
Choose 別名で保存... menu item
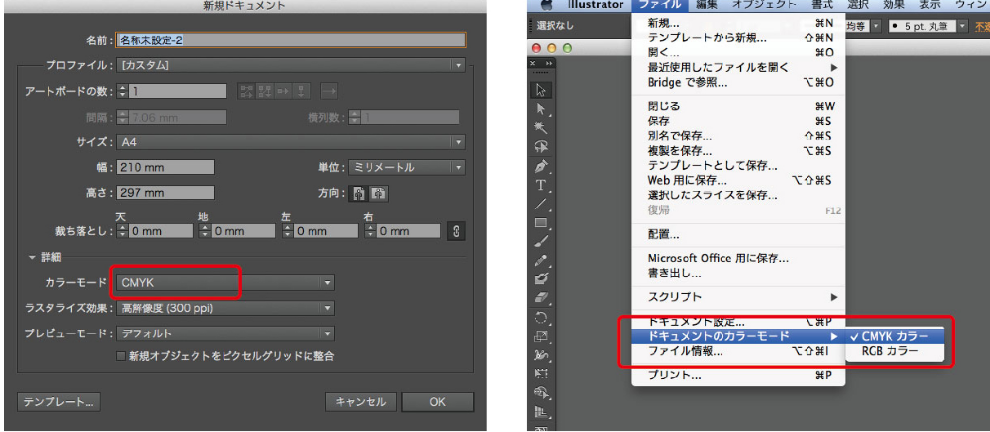click(x=739, y=136)
